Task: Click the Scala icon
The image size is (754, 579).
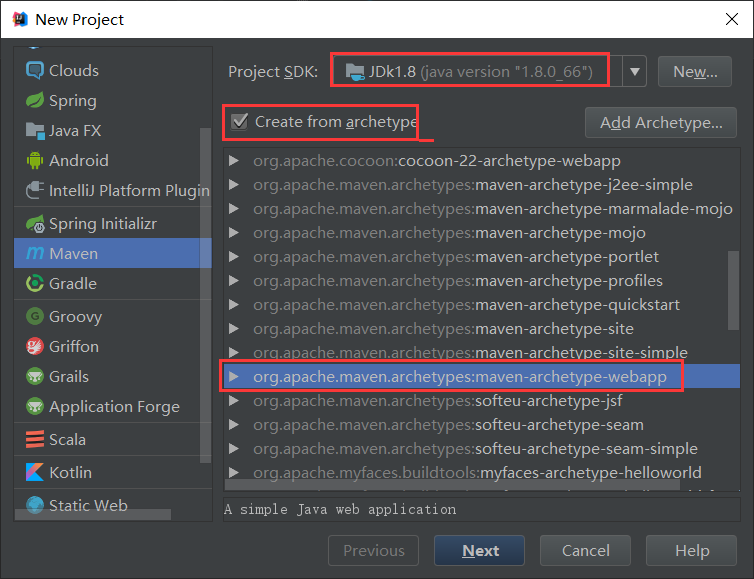Action: [x=35, y=439]
